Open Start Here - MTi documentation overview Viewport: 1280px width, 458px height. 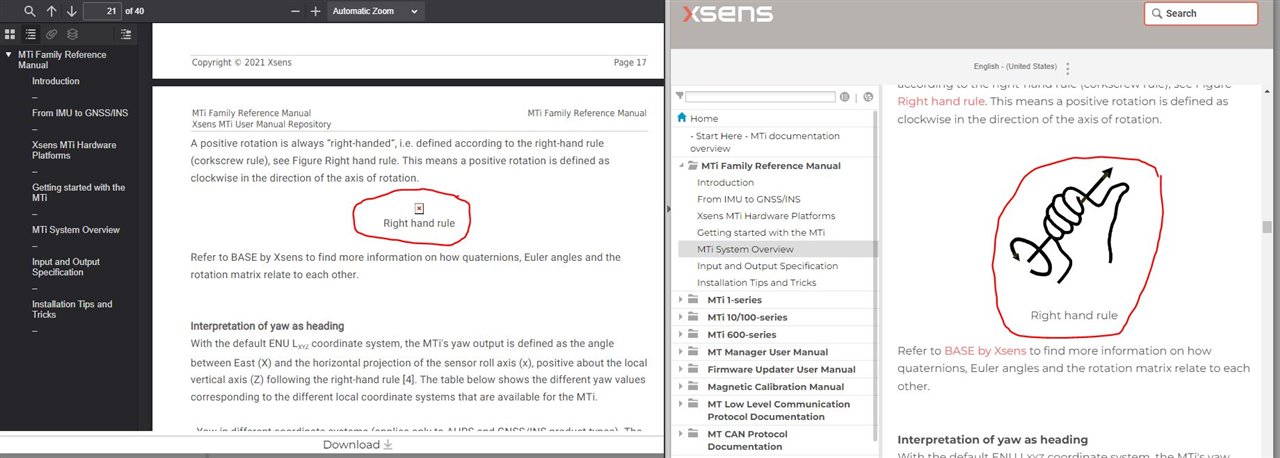pyautogui.click(x=765, y=142)
